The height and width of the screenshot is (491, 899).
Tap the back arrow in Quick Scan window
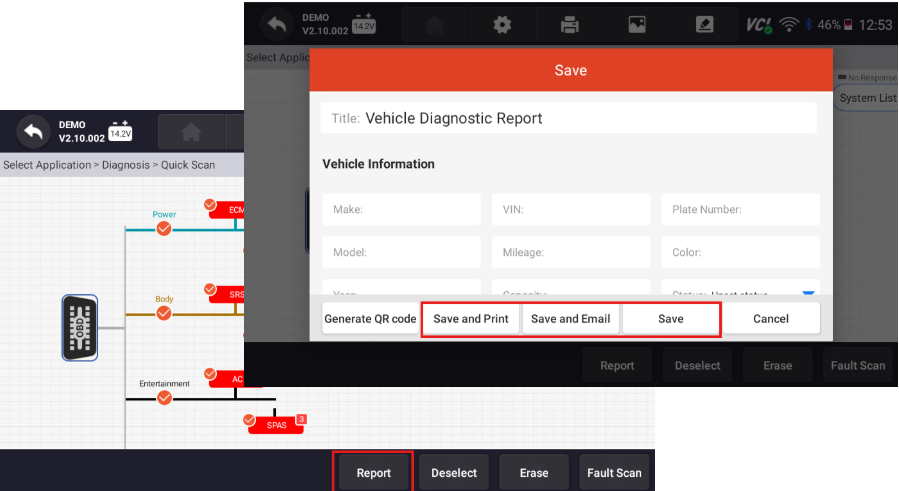coord(33,132)
